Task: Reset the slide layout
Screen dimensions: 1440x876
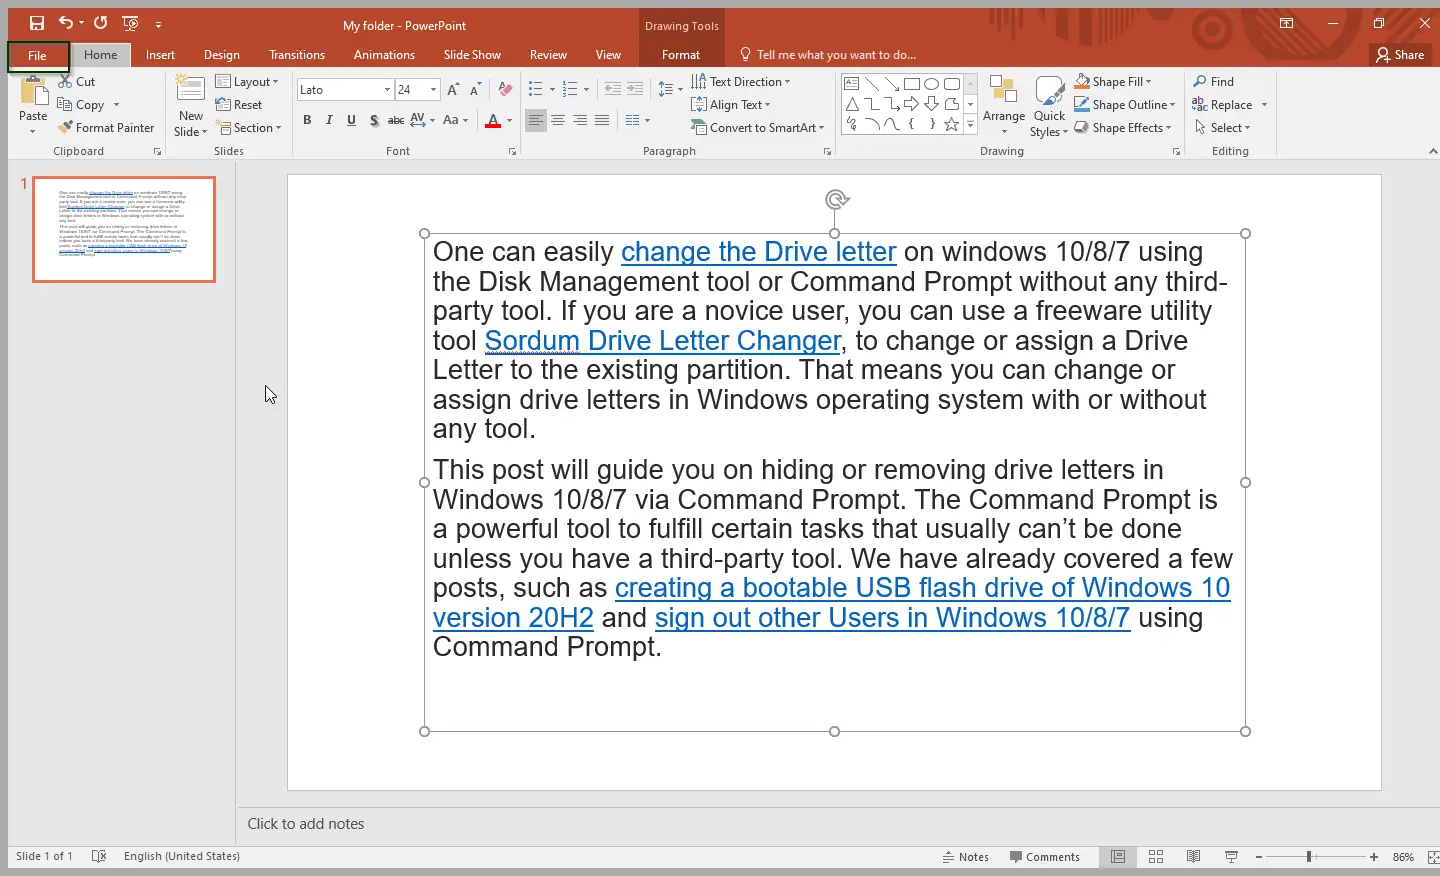Action: click(x=239, y=105)
